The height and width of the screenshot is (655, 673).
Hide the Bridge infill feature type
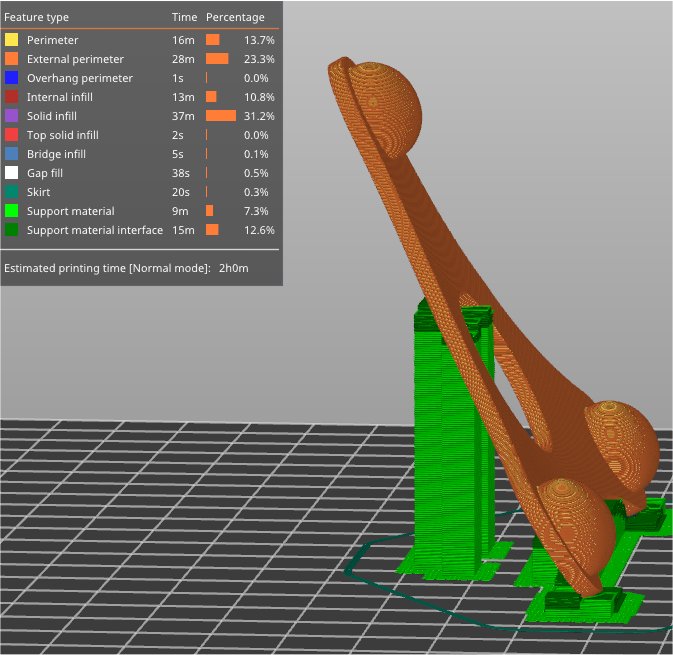click(56, 154)
